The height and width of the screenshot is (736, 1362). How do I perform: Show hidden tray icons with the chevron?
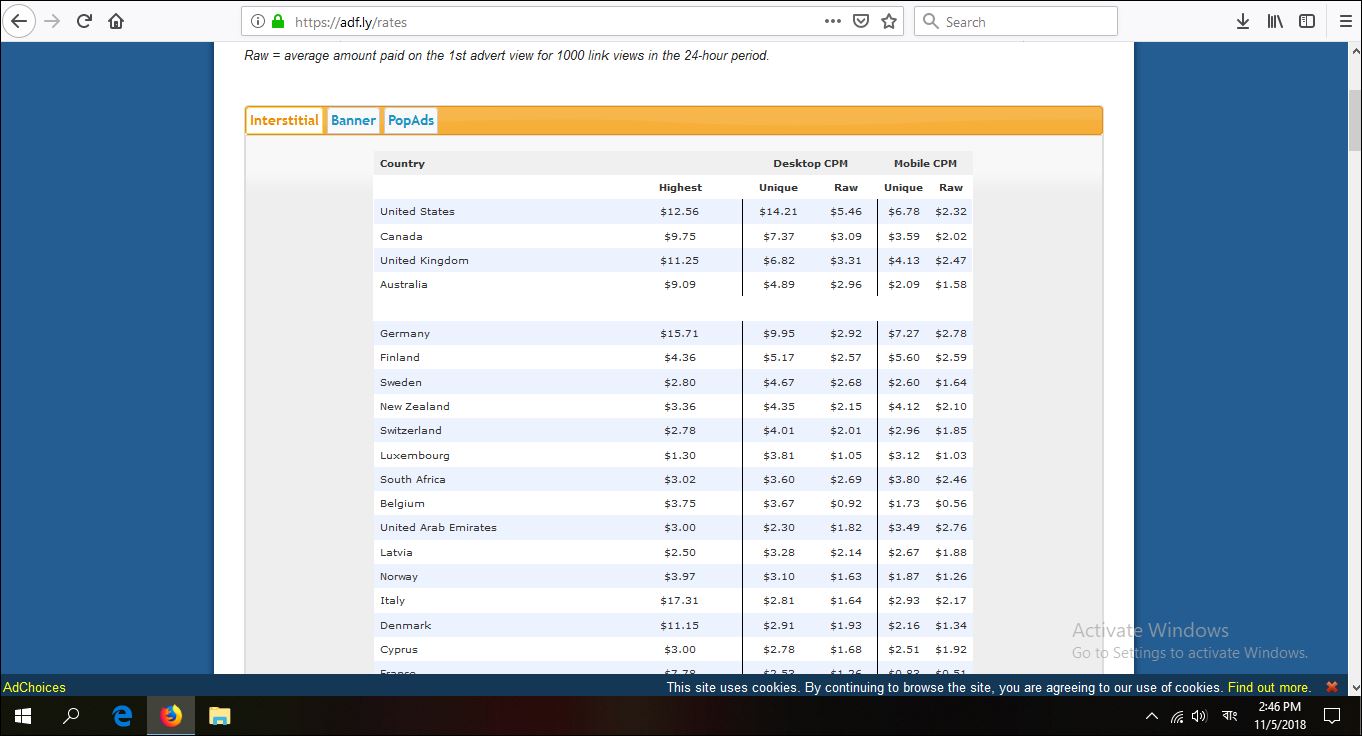pos(1151,716)
